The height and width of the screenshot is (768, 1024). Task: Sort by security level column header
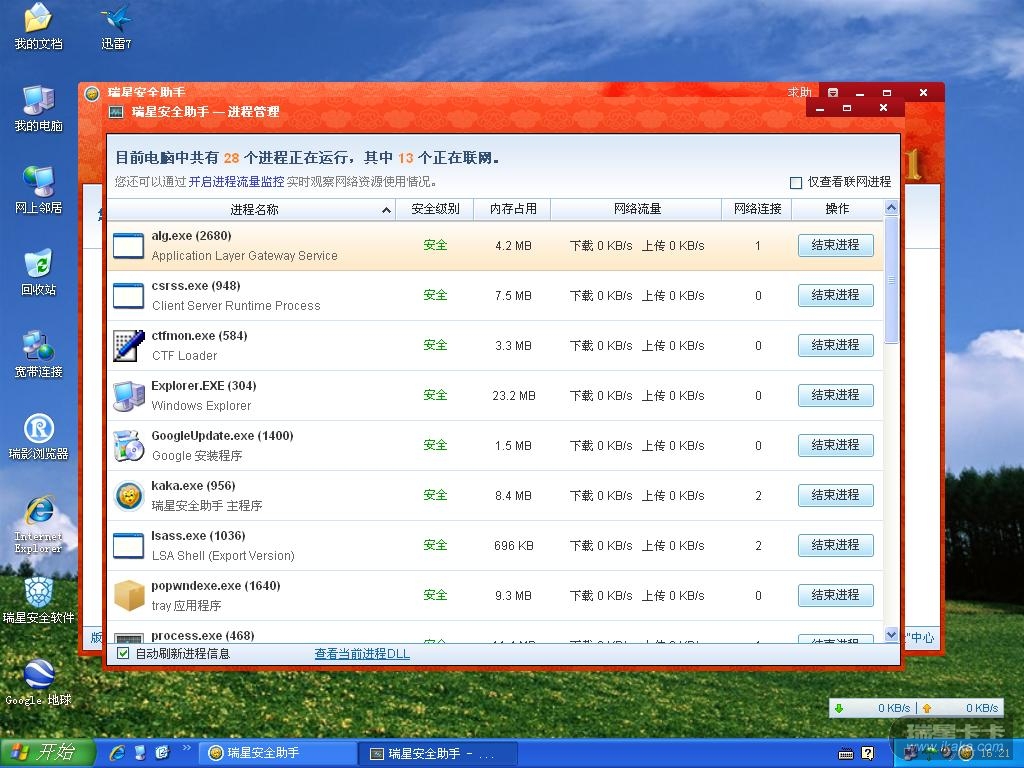435,209
